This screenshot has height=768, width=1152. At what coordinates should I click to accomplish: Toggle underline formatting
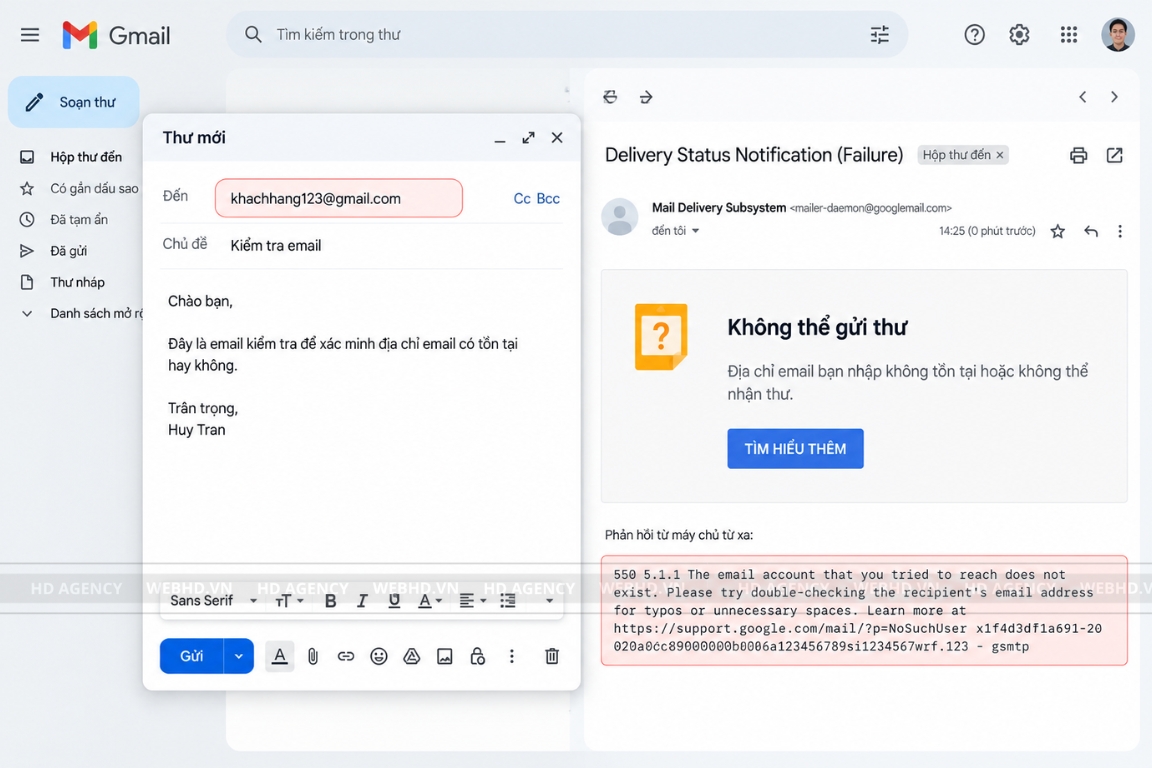[x=394, y=601]
